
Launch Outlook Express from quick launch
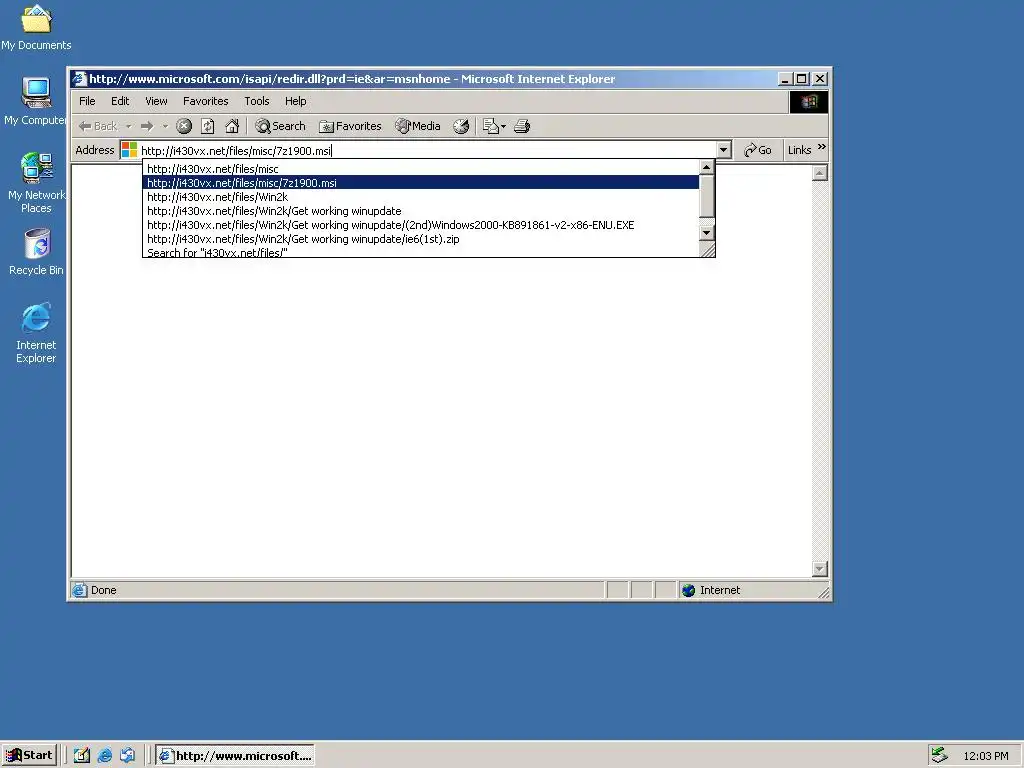[127, 756]
